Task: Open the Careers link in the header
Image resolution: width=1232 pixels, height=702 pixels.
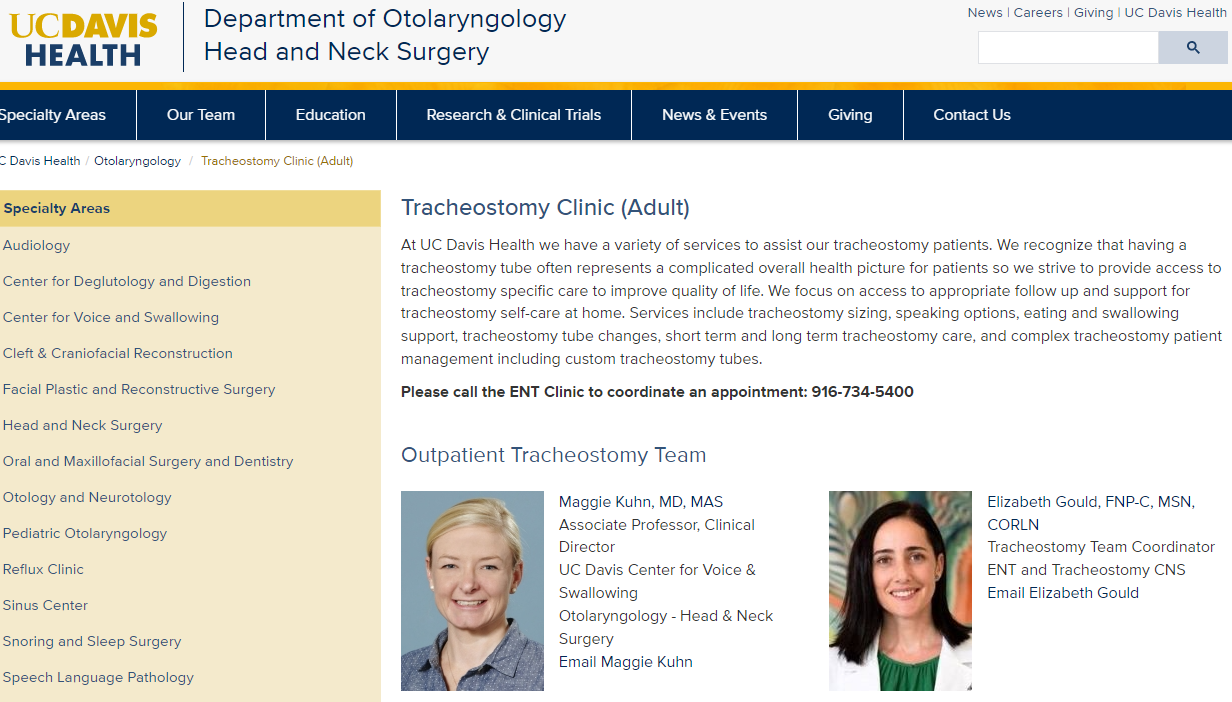Action: (x=1038, y=13)
